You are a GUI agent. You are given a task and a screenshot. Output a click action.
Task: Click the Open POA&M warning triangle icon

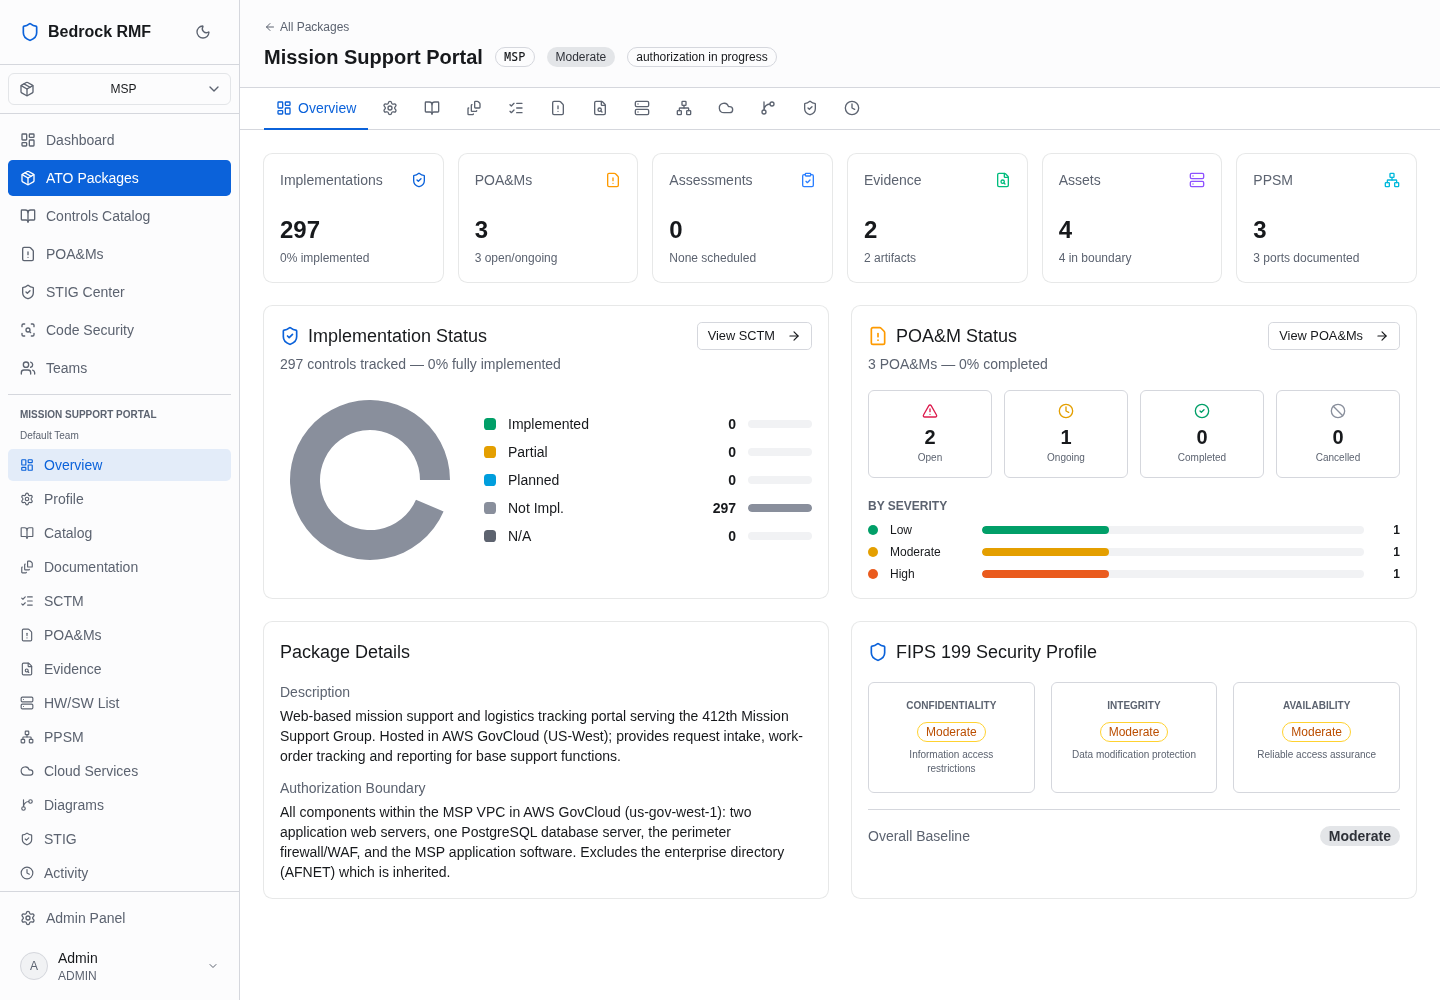(x=930, y=411)
